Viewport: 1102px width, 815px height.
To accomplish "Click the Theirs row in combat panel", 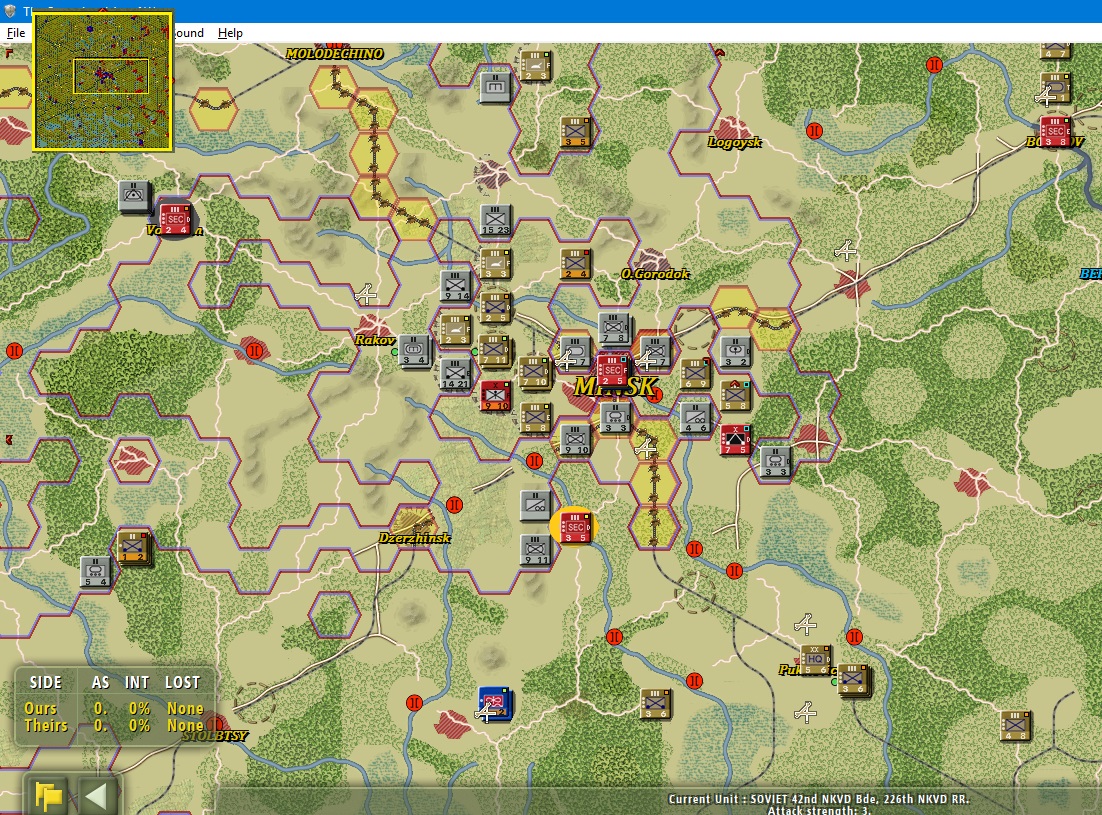I will [x=114, y=726].
